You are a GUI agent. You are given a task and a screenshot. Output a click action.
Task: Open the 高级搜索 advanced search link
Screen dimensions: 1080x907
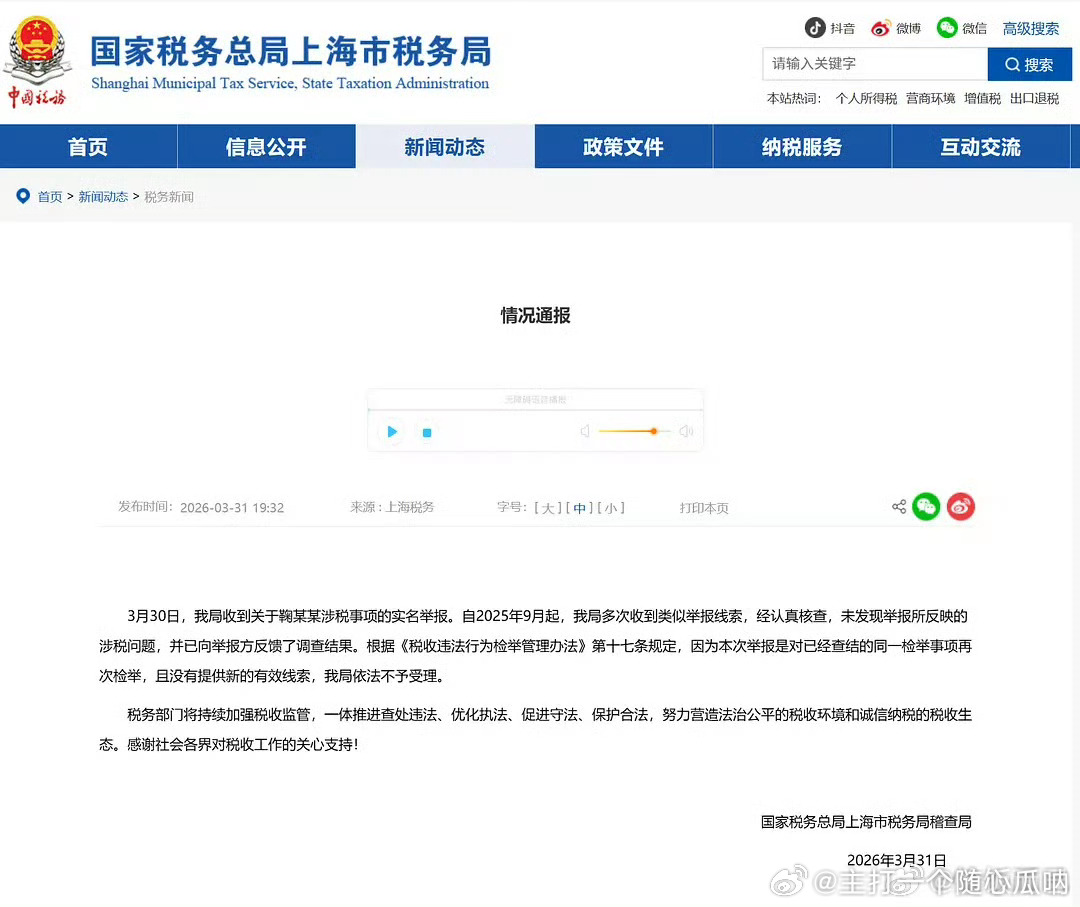pos(1030,28)
